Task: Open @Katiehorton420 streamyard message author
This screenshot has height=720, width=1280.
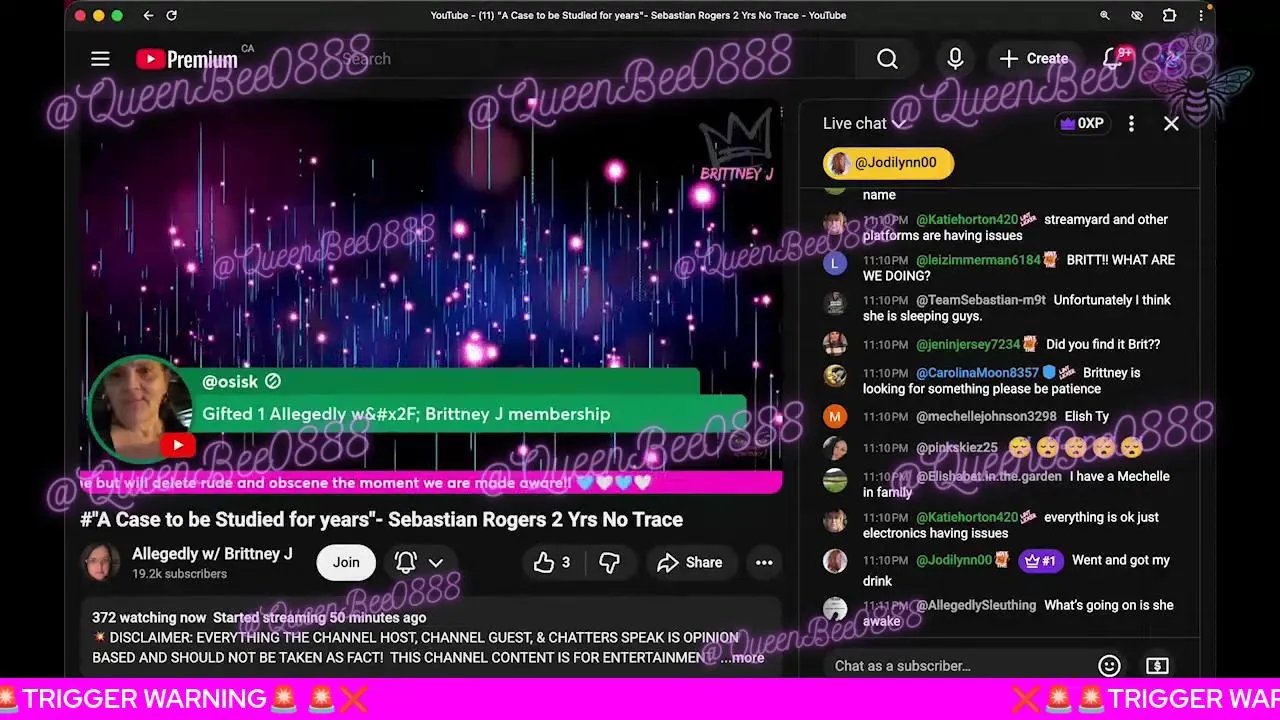Action: [x=967, y=219]
